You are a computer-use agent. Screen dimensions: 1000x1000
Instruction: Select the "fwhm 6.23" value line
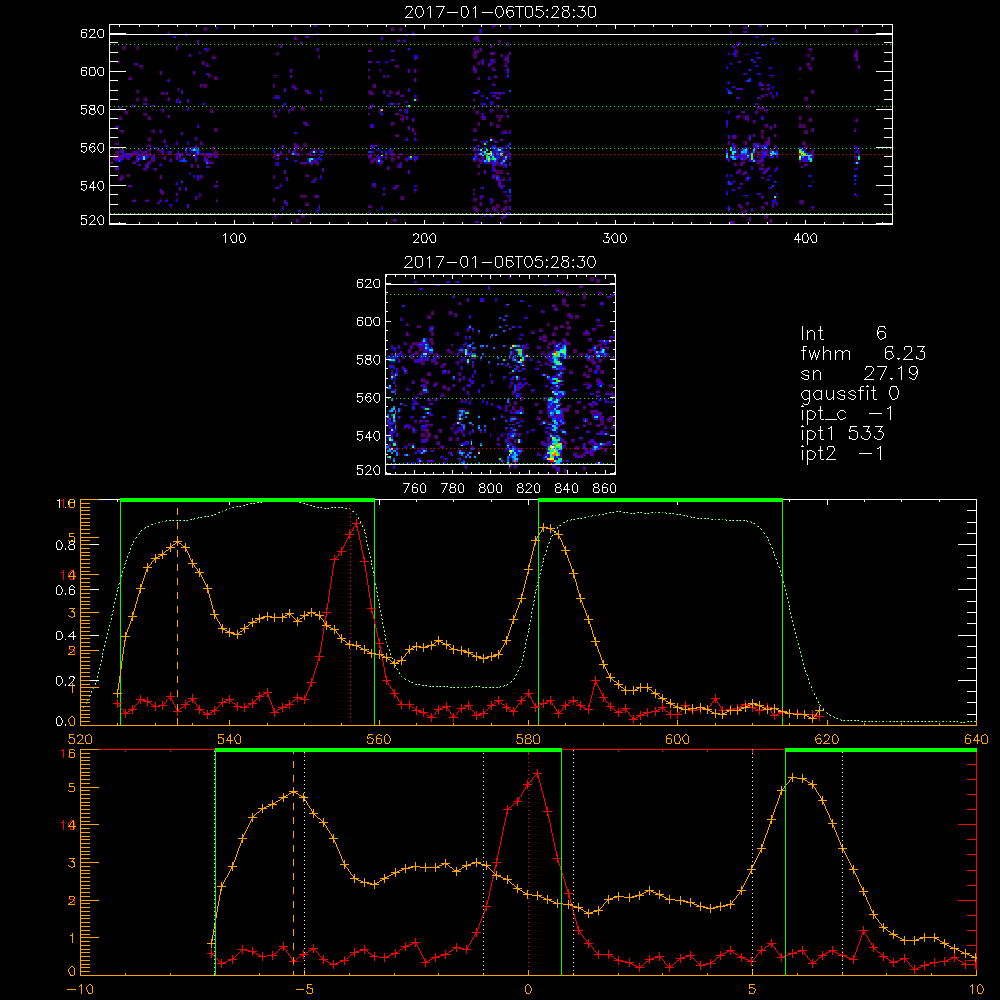pos(863,353)
